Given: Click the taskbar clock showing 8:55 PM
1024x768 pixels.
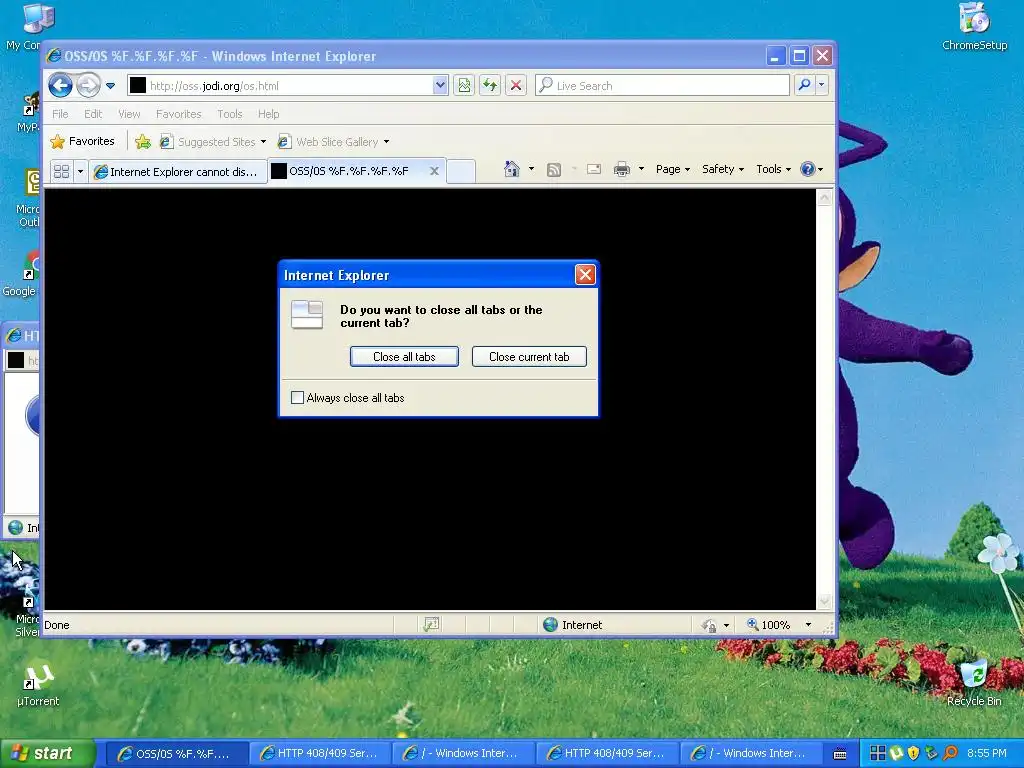Looking at the screenshot, I should click(986, 754).
